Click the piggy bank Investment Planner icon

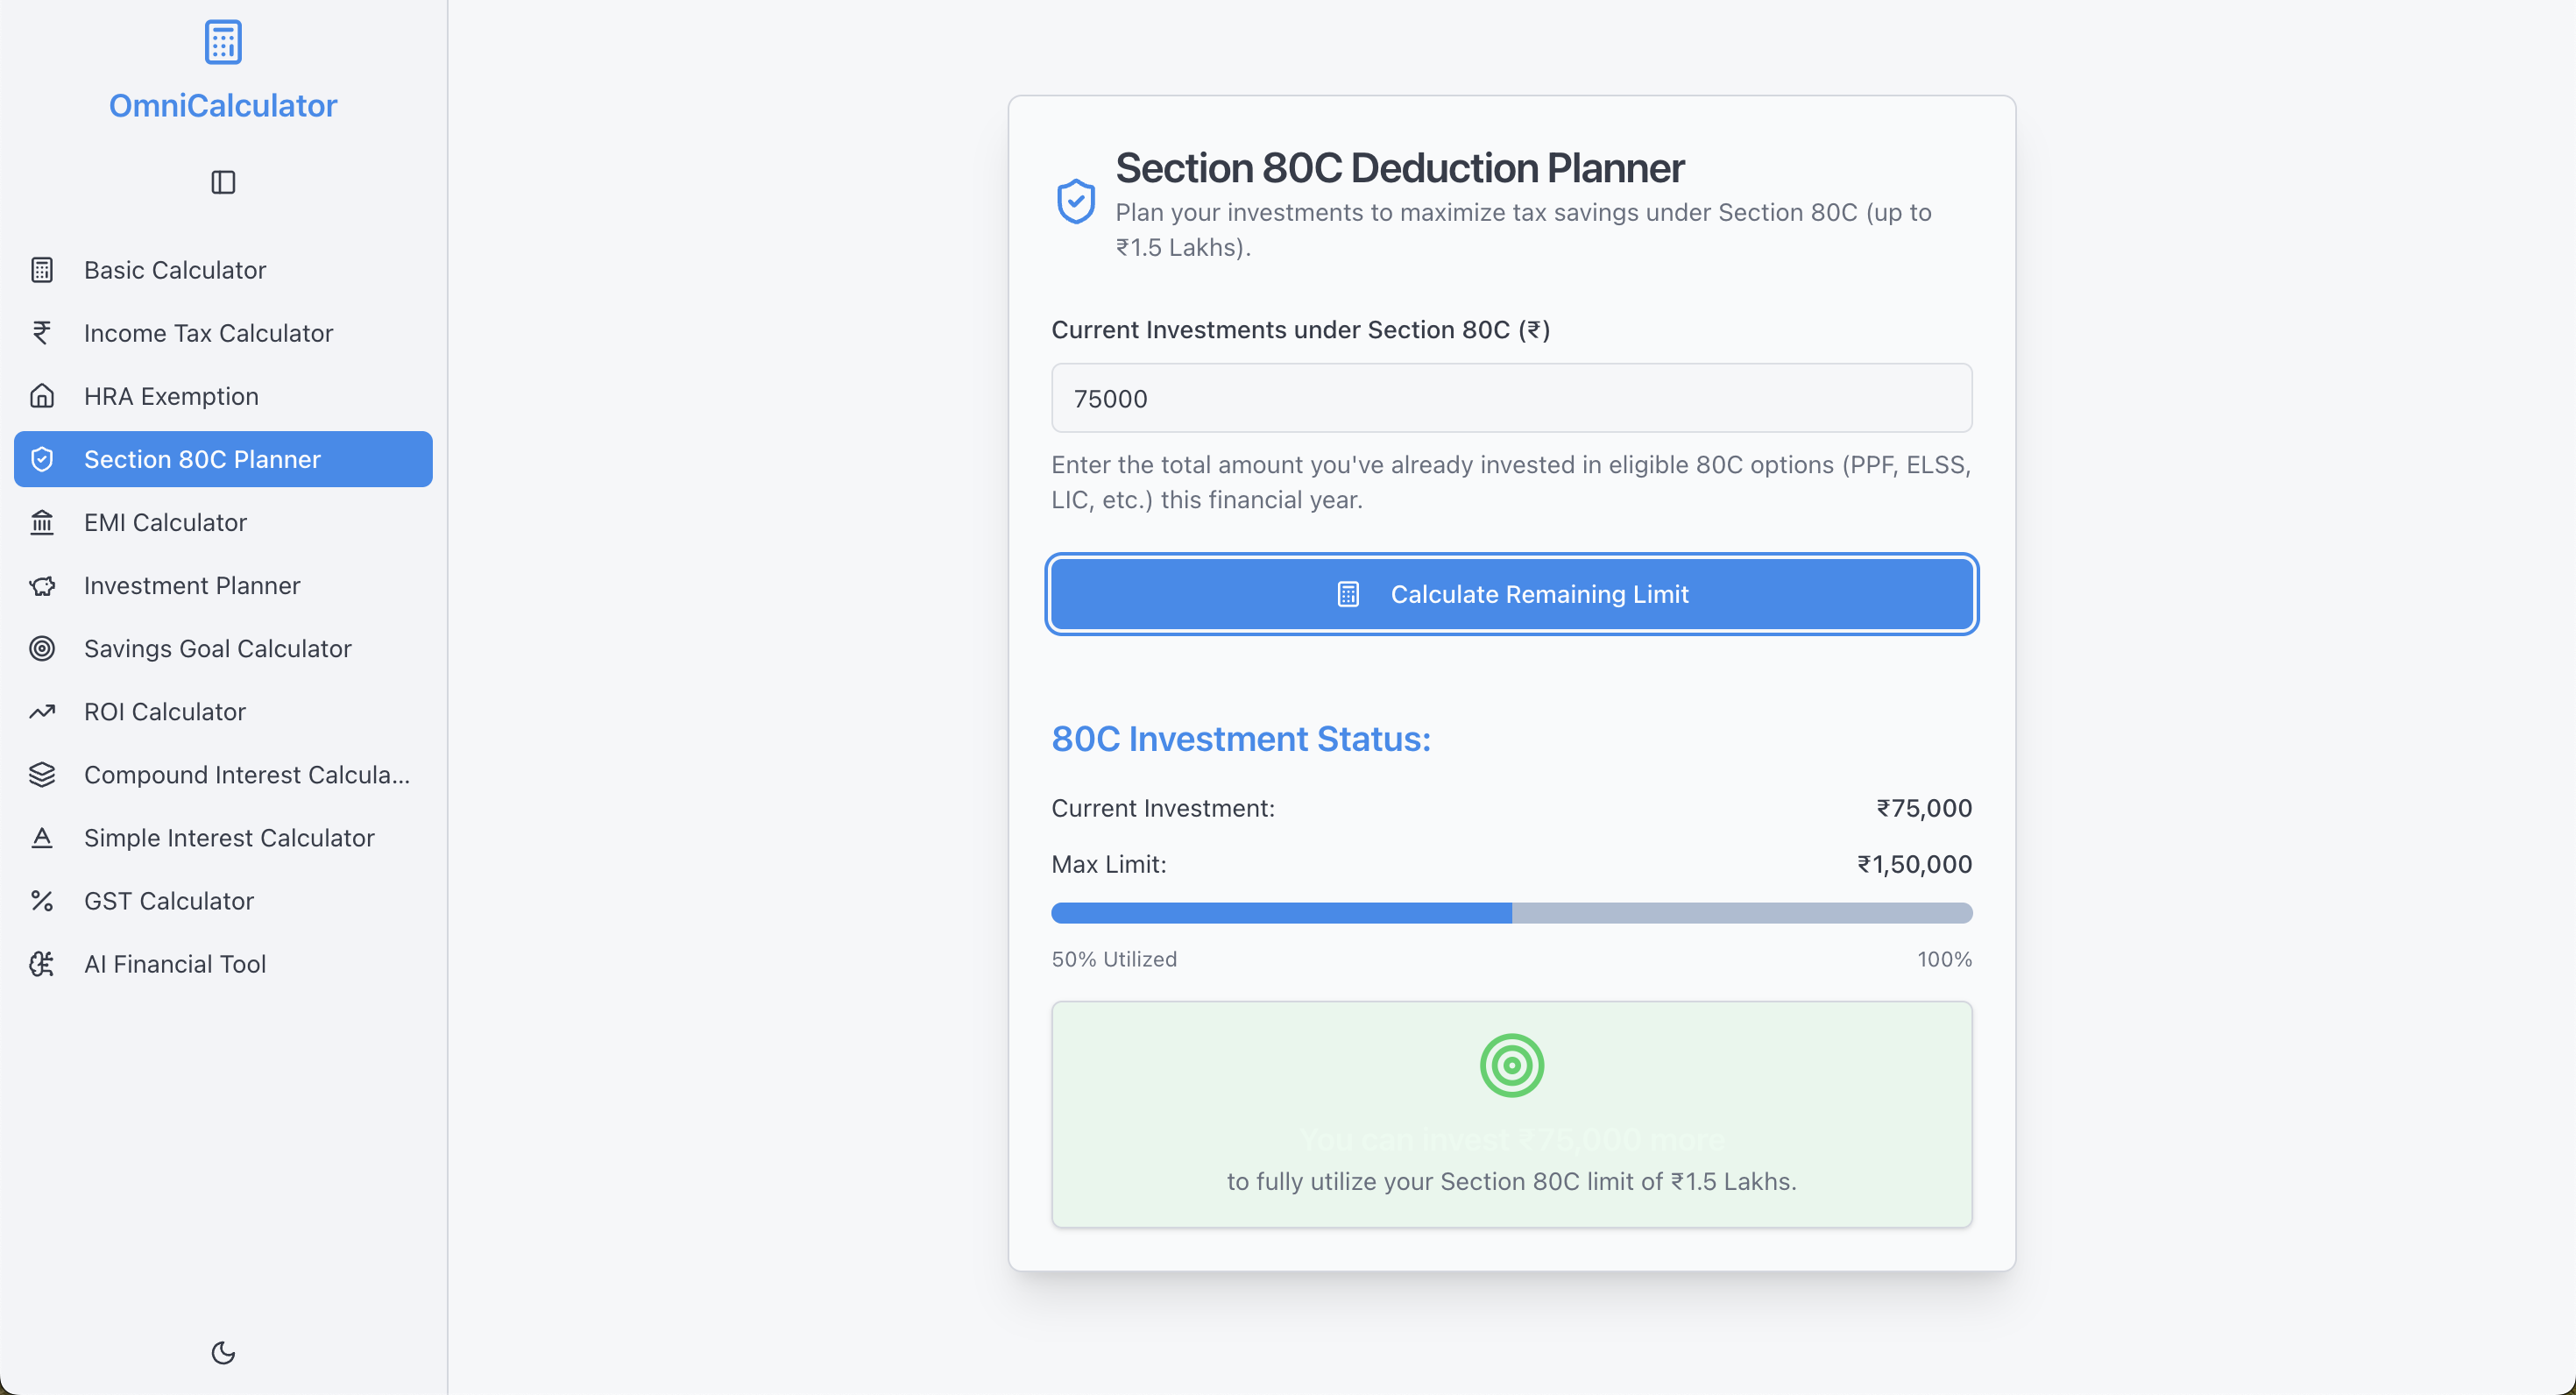[x=42, y=585]
